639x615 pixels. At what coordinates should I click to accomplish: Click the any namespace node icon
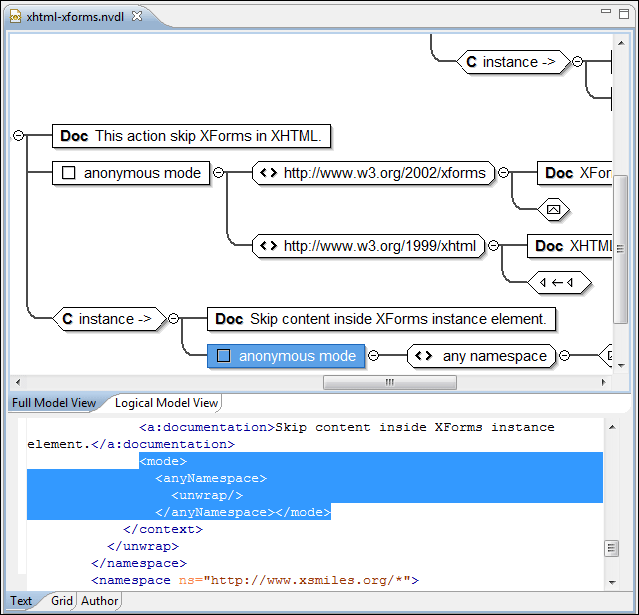point(423,356)
